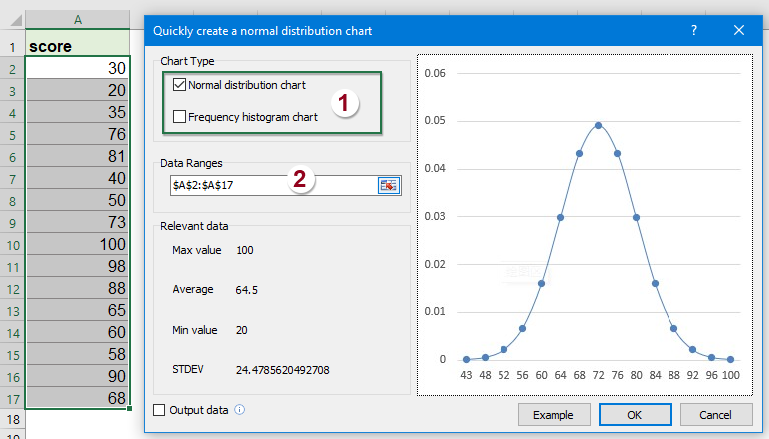Click the Cancel button

pos(715,414)
